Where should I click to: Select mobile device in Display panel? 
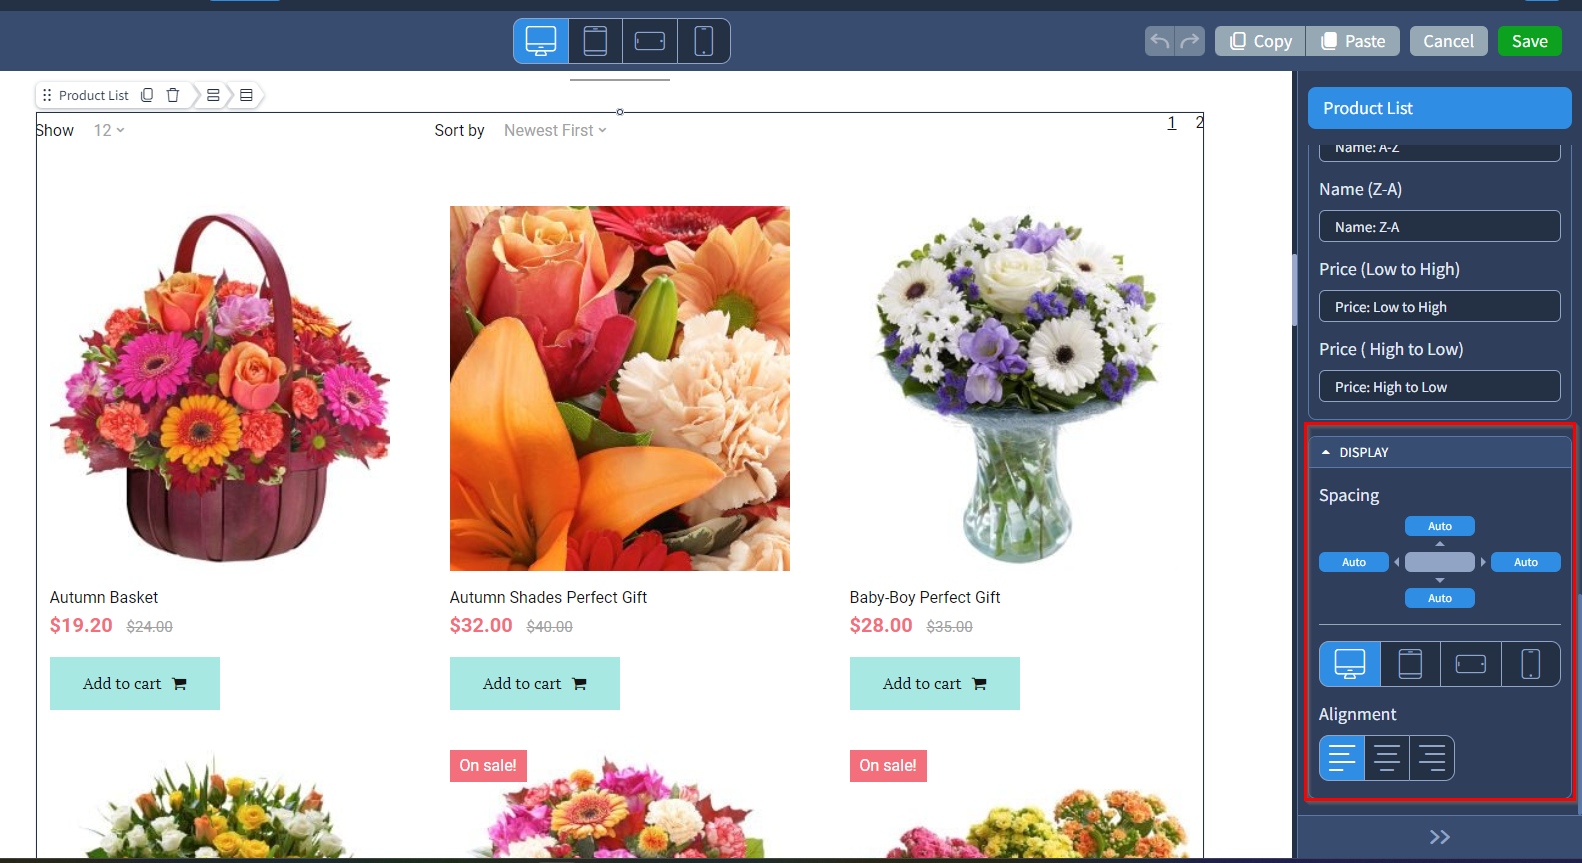(x=1530, y=664)
